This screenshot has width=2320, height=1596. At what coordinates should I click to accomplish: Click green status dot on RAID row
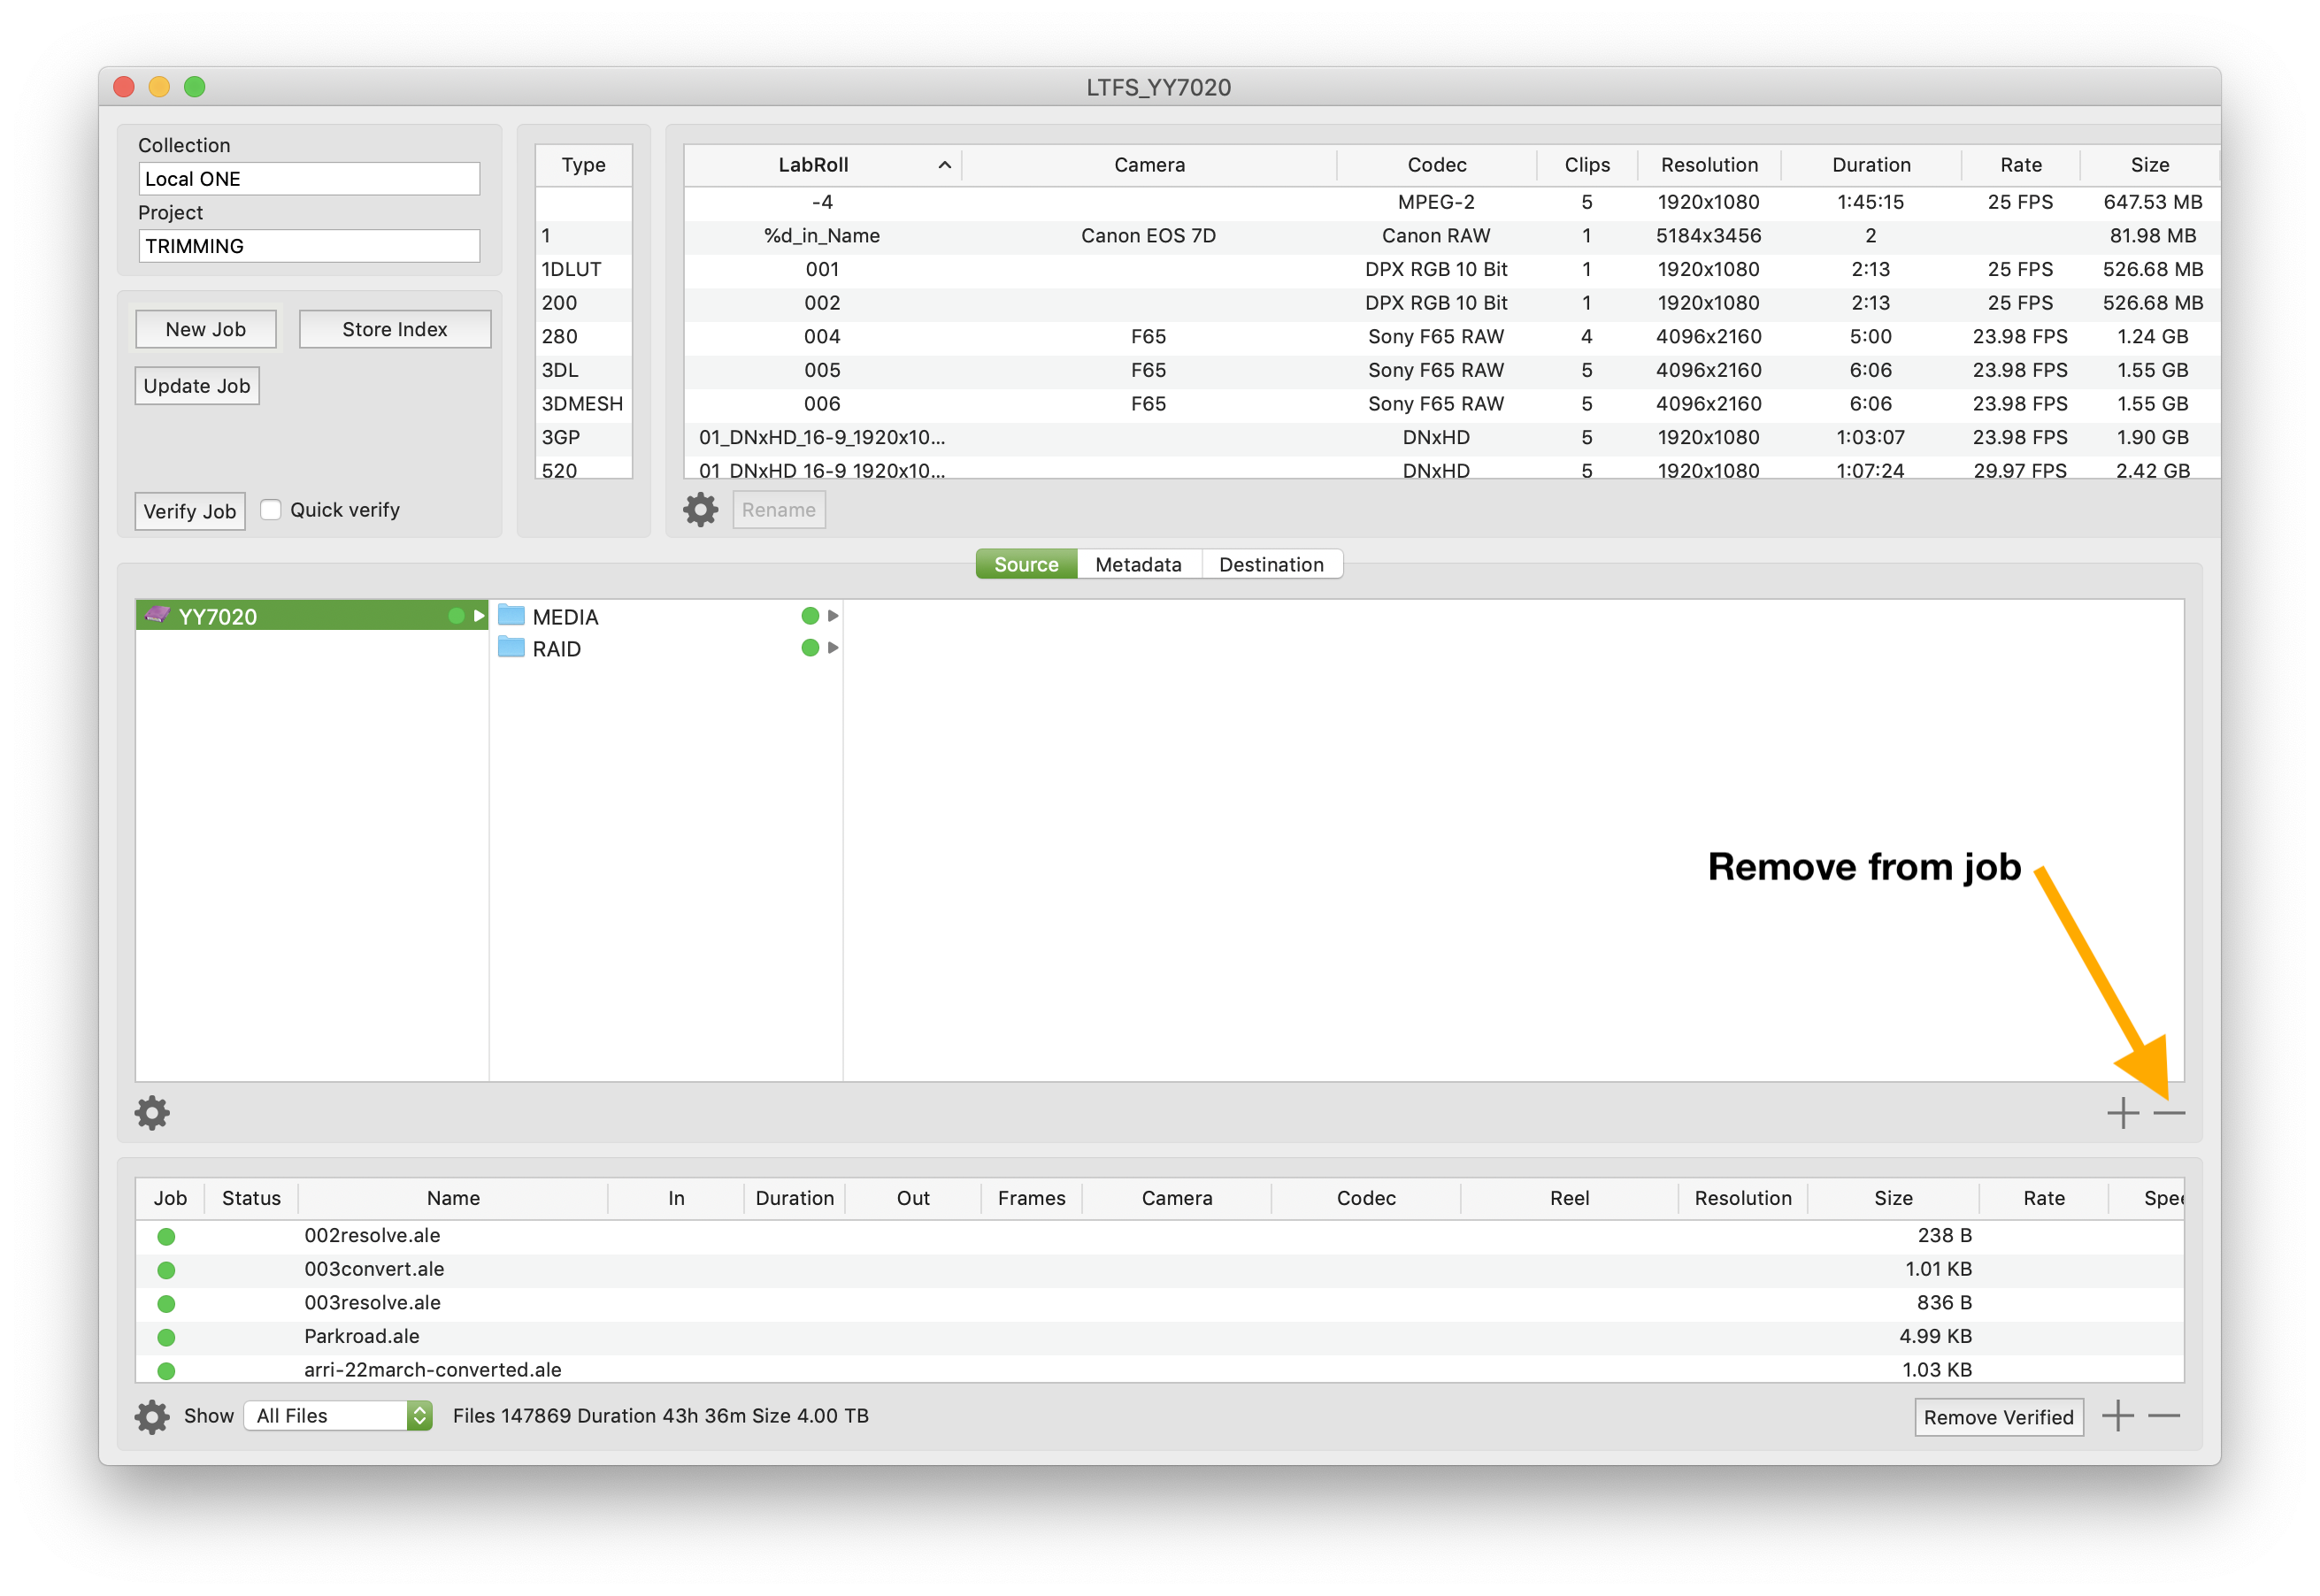810,648
